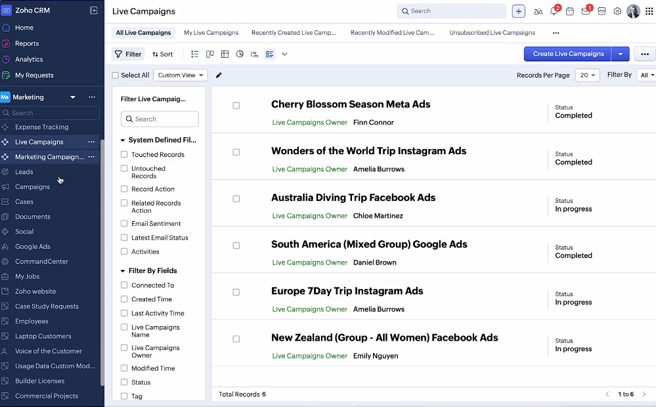Open Europe 7Day Trip Instagram Ads record
This screenshot has height=407, width=656.
click(347, 291)
